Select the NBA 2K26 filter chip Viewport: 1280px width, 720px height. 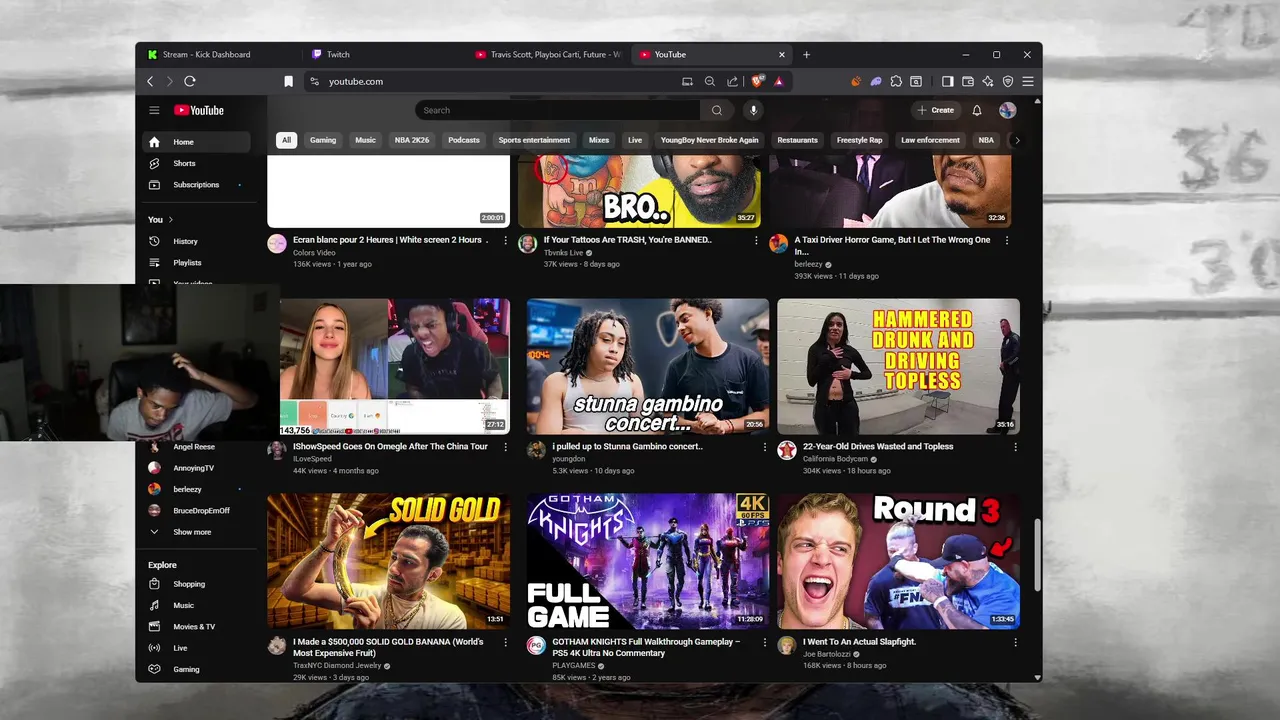pos(412,140)
